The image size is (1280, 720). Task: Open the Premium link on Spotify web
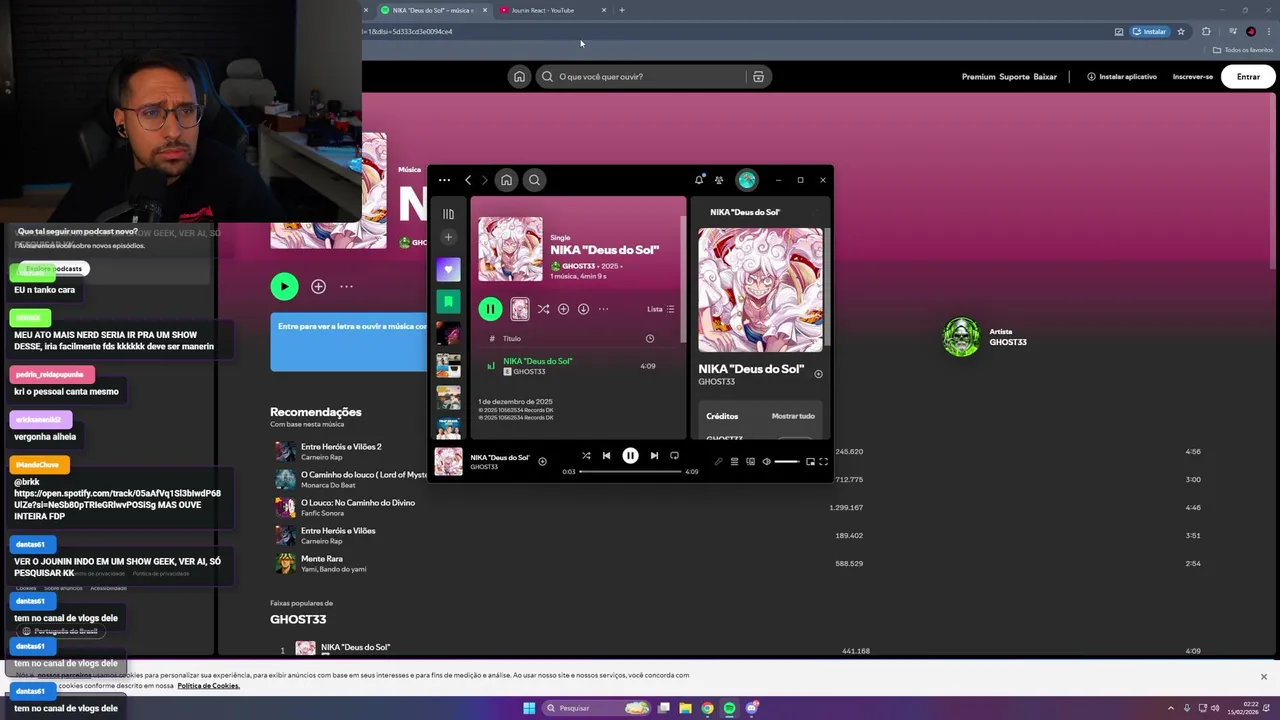pos(978,76)
